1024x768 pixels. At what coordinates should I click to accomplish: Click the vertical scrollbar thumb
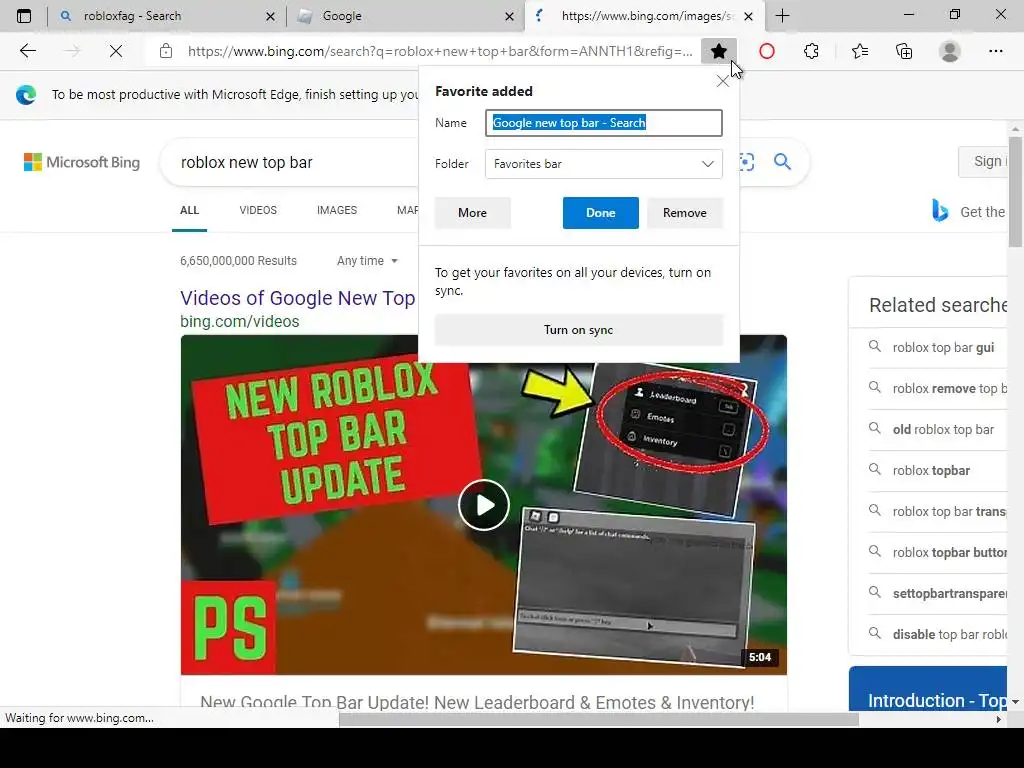click(1016, 192)
